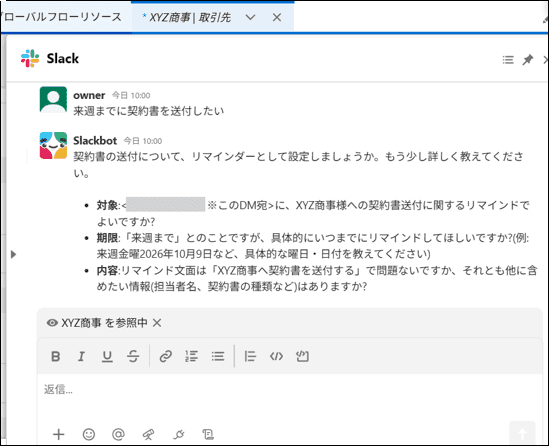Click the Slackbot username
Viewport: 549px width, 446px height.
(x=95, y=141)
